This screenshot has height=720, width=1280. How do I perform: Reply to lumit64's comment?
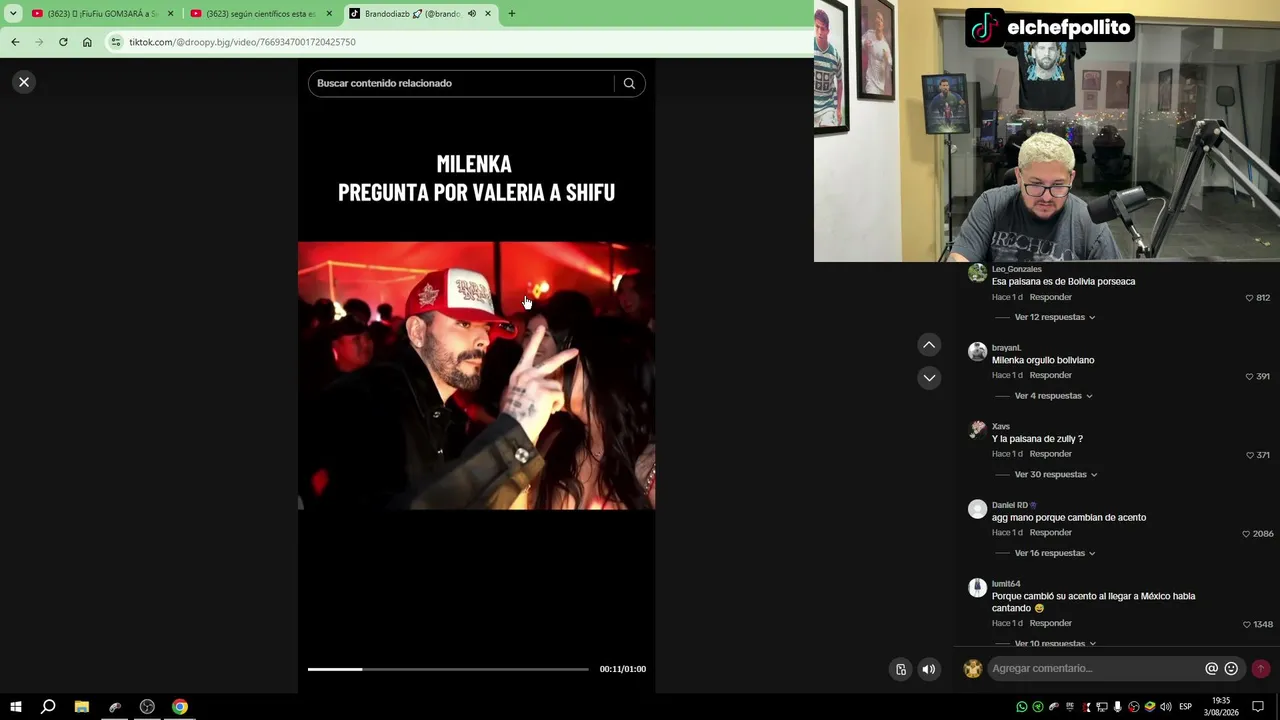(x=1050, y=623)
